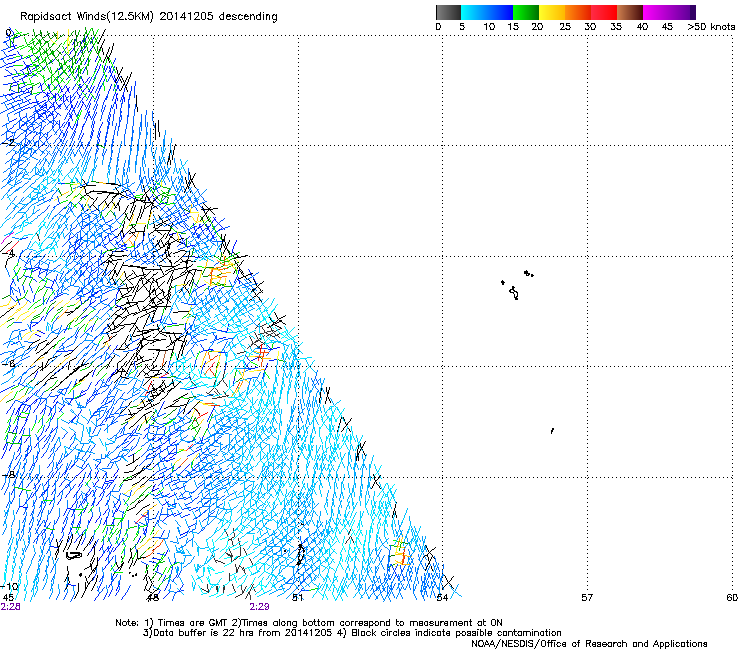This screenshot has height=650, width=740.
Task: Click the longitude axis label '48'
Action: click(x=153, y=598)
